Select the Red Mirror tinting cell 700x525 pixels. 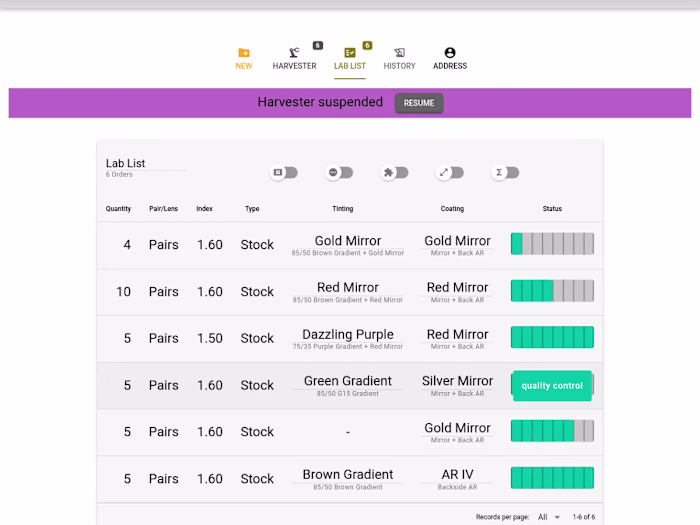click(348, 292)
